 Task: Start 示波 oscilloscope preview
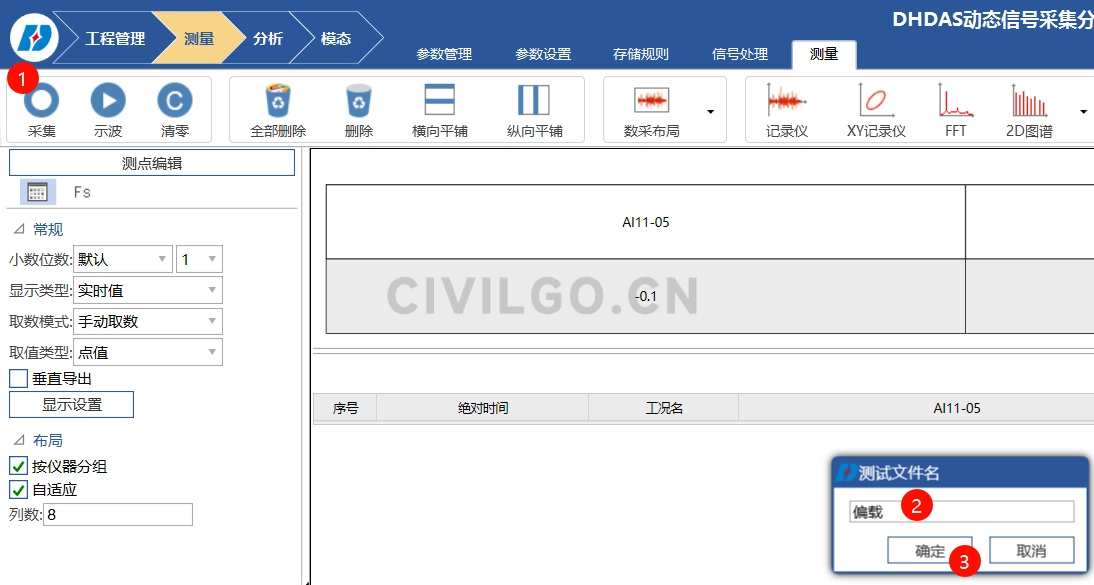tap(108, 101)
